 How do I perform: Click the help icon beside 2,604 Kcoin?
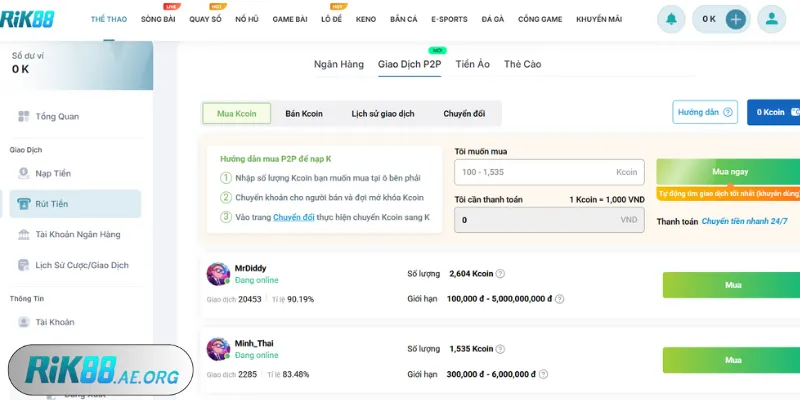[x=500, y=274]
